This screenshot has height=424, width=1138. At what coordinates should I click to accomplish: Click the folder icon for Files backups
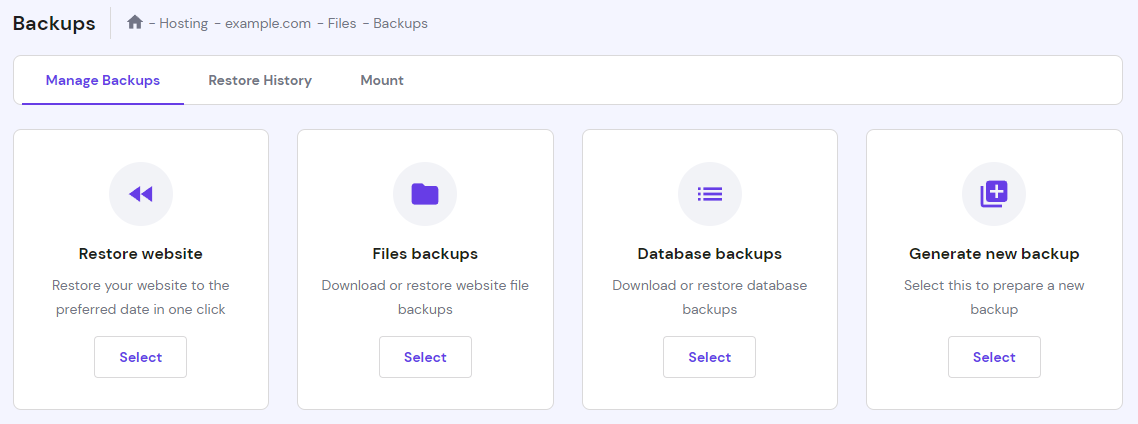pos(425,194)
